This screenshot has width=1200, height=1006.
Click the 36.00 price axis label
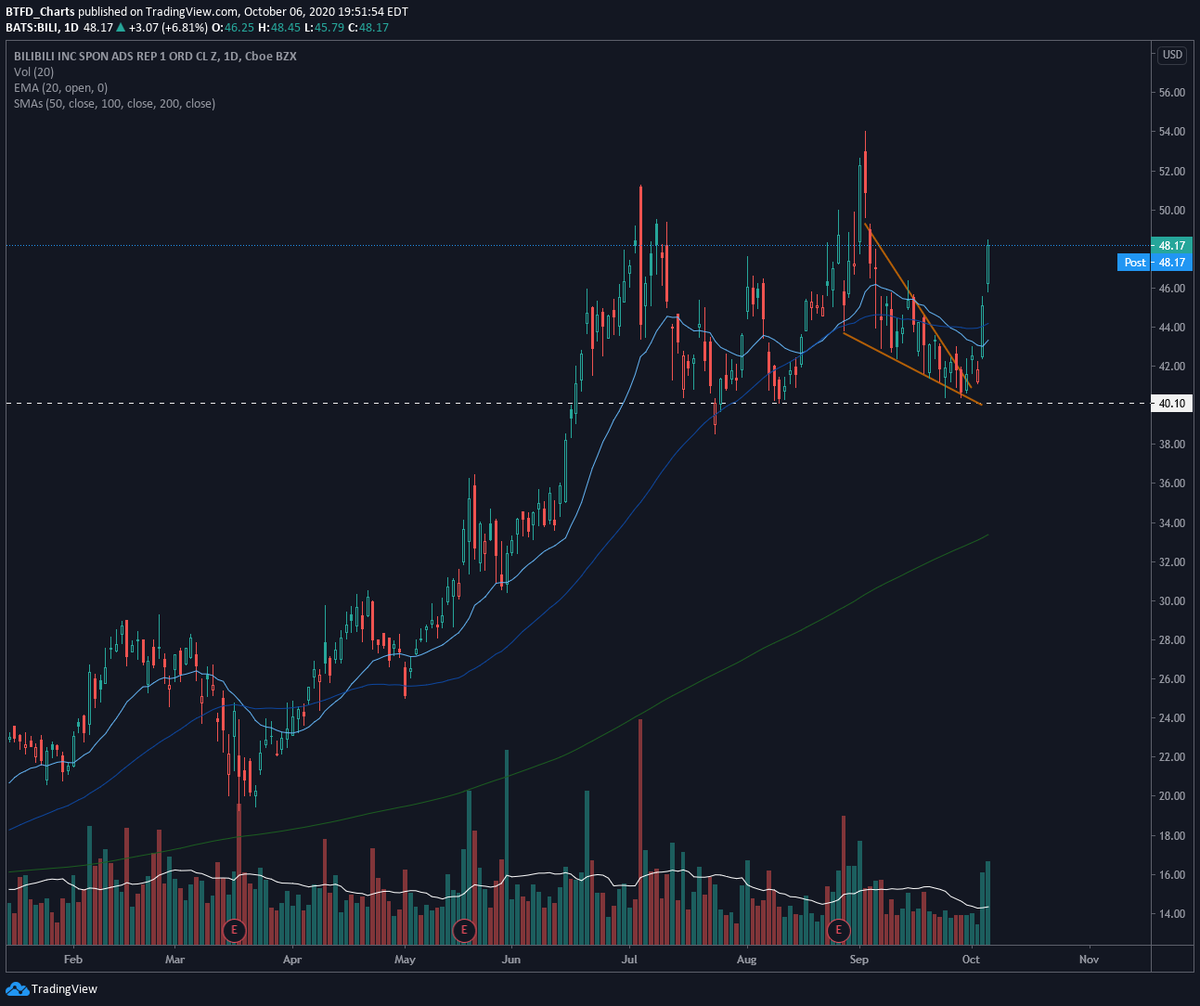point(1171,484)
